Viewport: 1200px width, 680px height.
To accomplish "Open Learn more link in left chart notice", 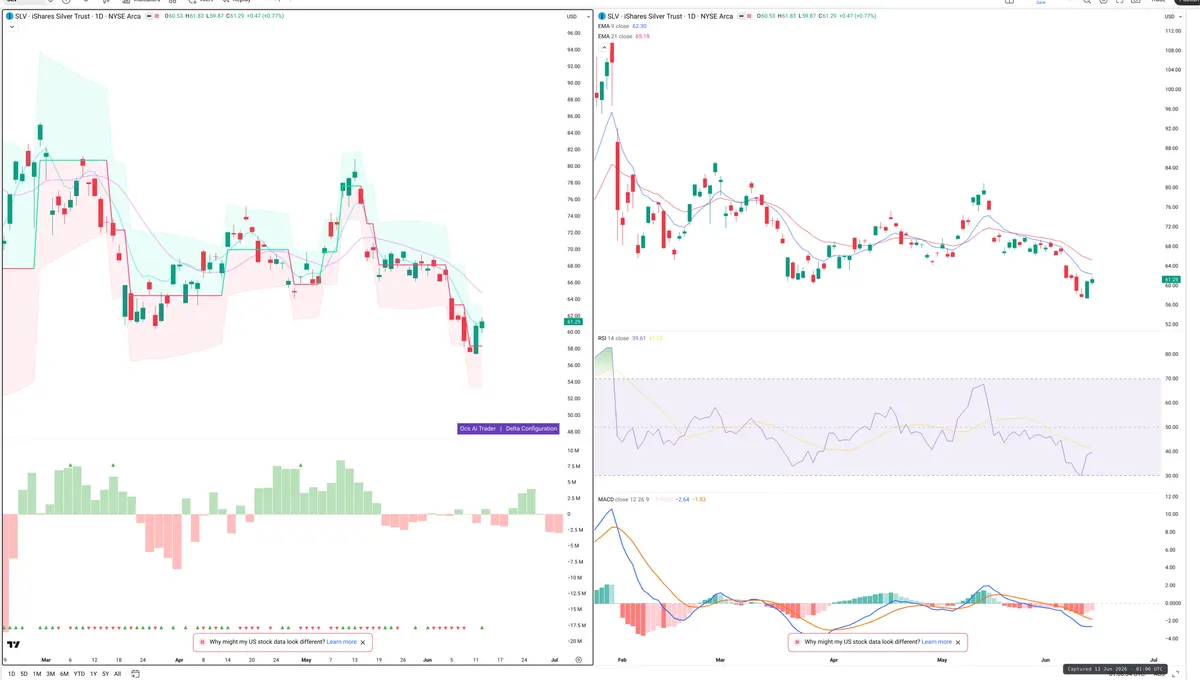I will pos(341,642).
